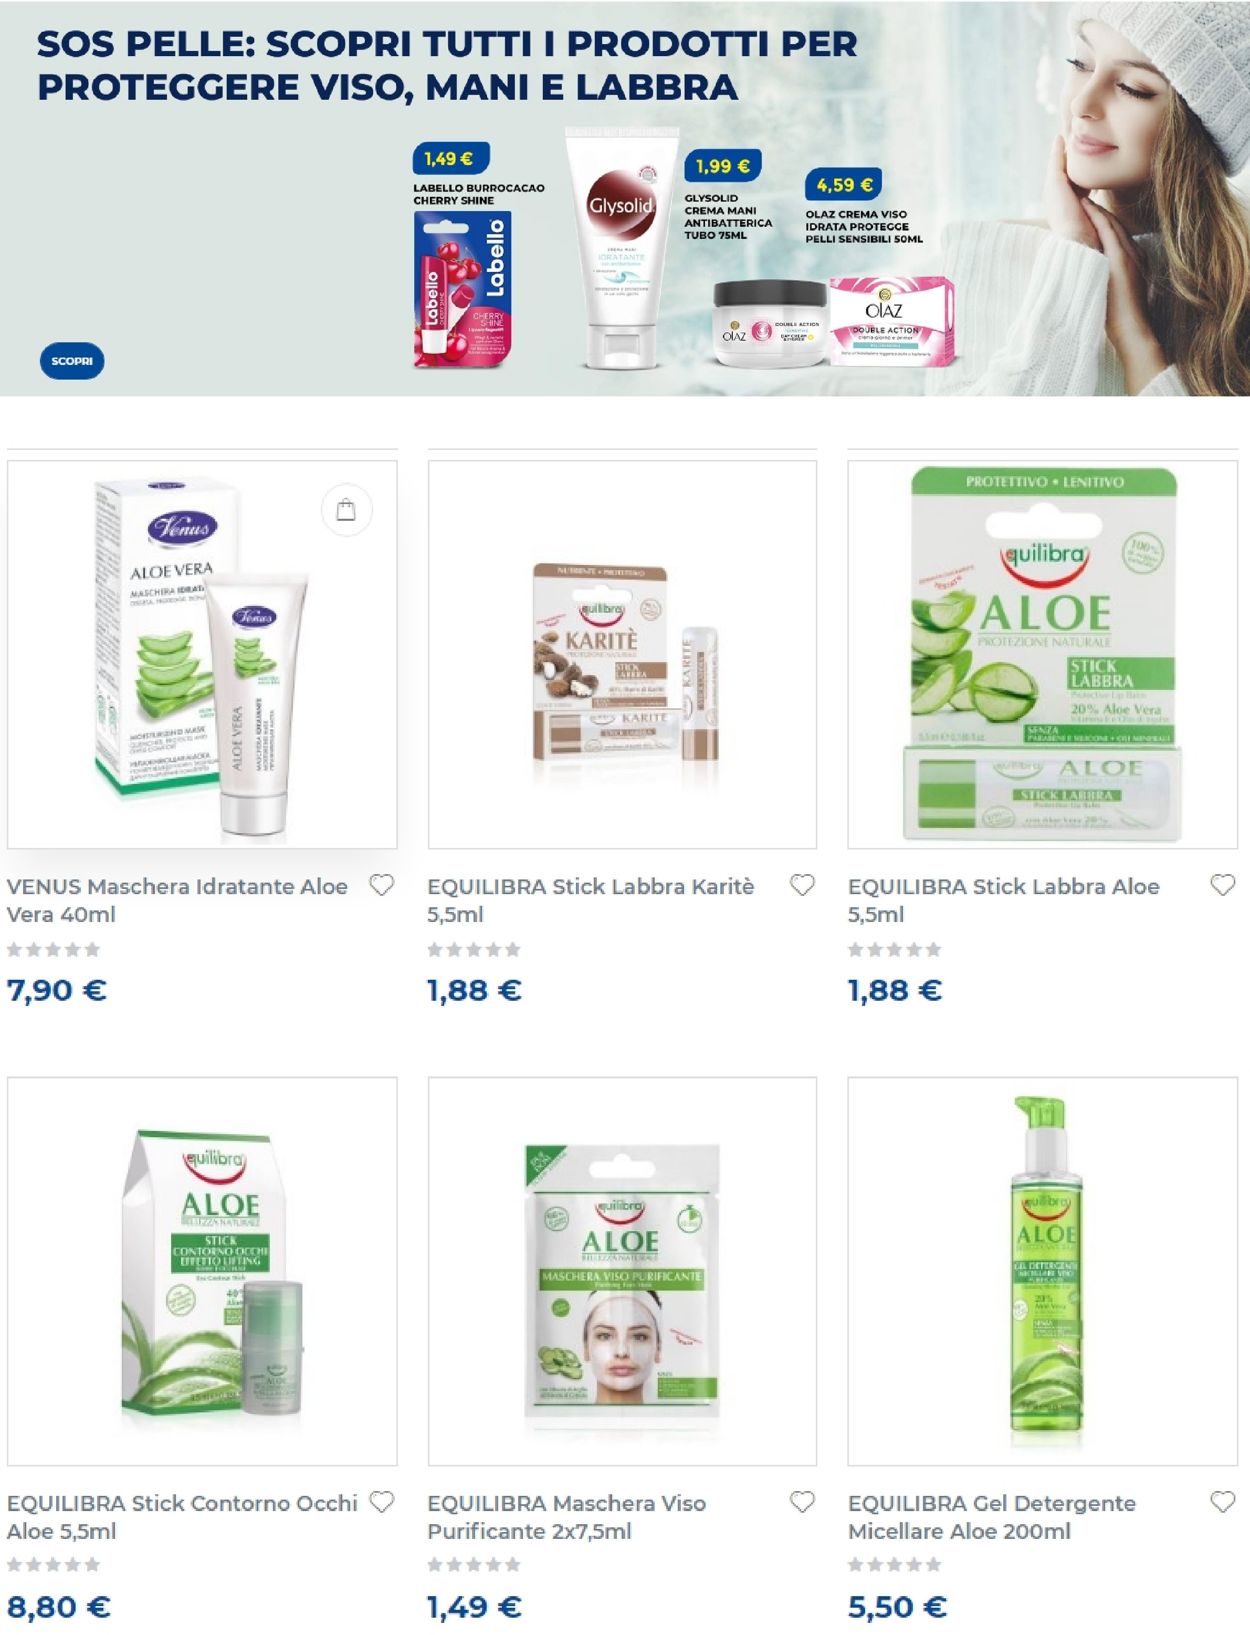Favorite the EQUILIBRA Stick Labbra Karitè heart
The height and width of the screenshot is (1635, 1250).
(x=802, y=886)
